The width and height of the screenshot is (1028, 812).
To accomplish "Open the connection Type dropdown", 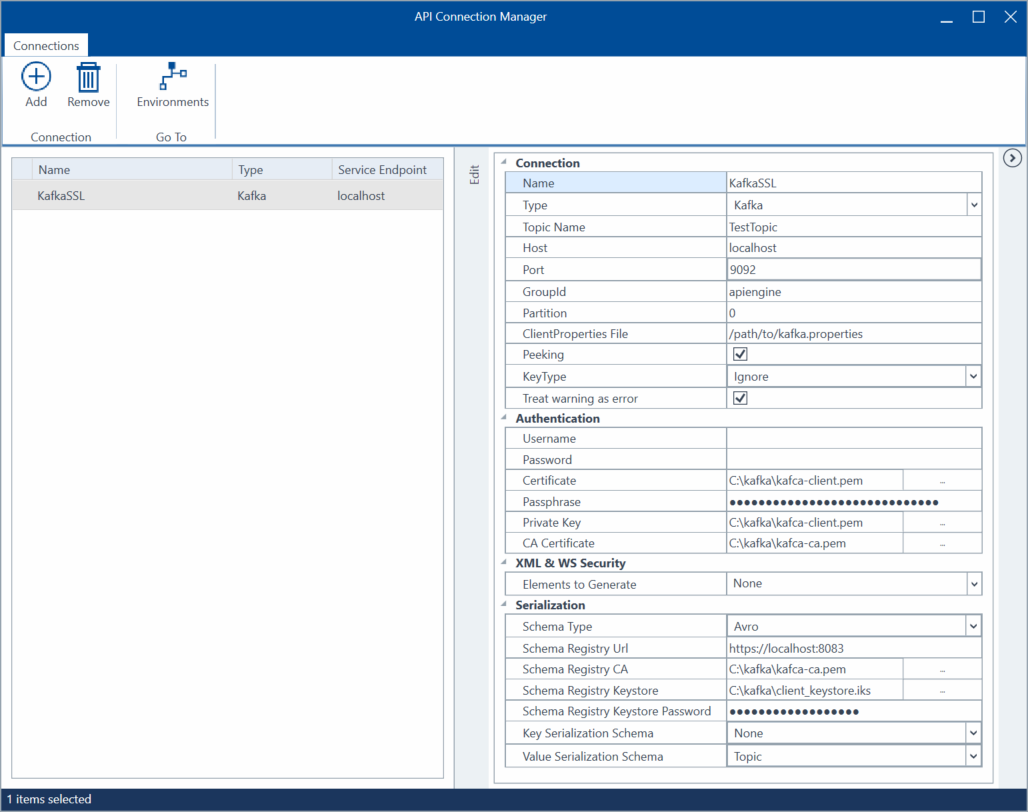I will 973,205.
